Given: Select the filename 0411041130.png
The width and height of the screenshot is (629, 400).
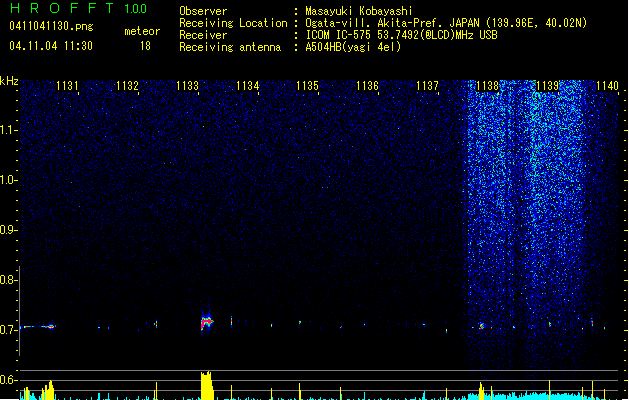Looking at the screenshot, I should coord(51,26).
